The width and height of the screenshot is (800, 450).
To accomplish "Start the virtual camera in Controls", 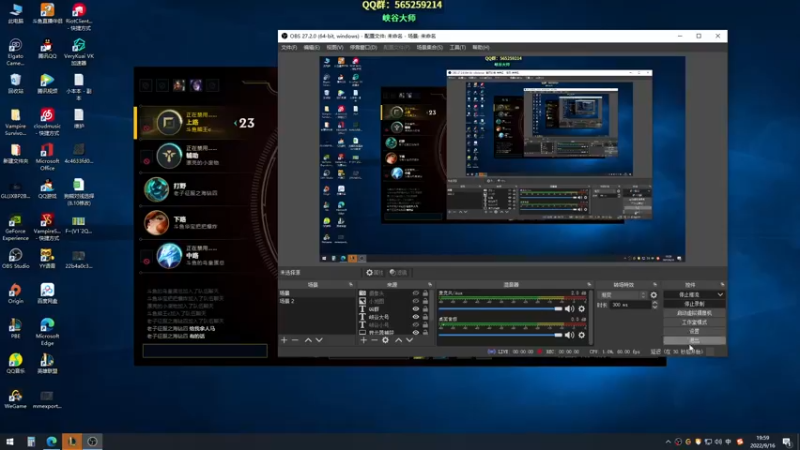I will 694,313.
